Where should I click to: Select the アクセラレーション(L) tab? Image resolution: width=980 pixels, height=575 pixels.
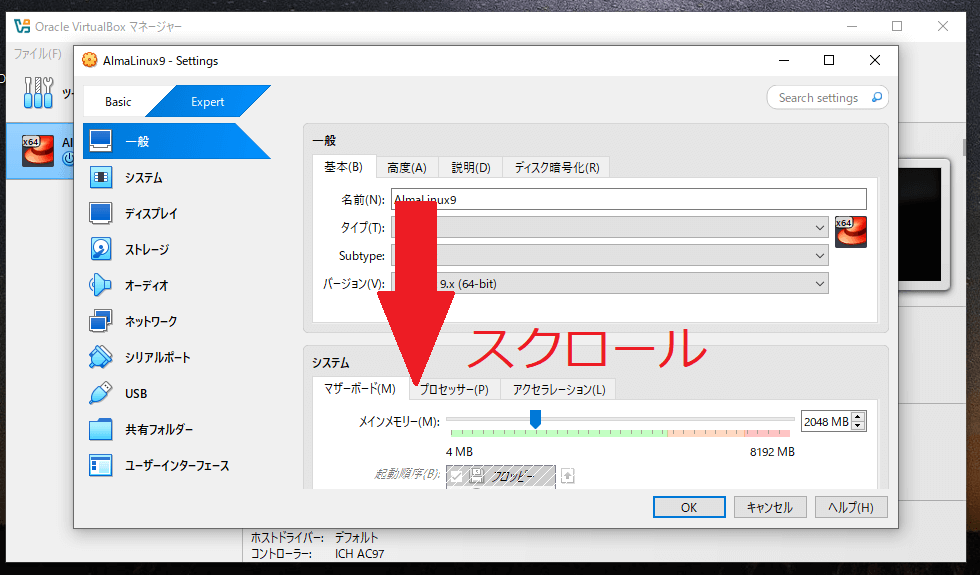(559, 389)
